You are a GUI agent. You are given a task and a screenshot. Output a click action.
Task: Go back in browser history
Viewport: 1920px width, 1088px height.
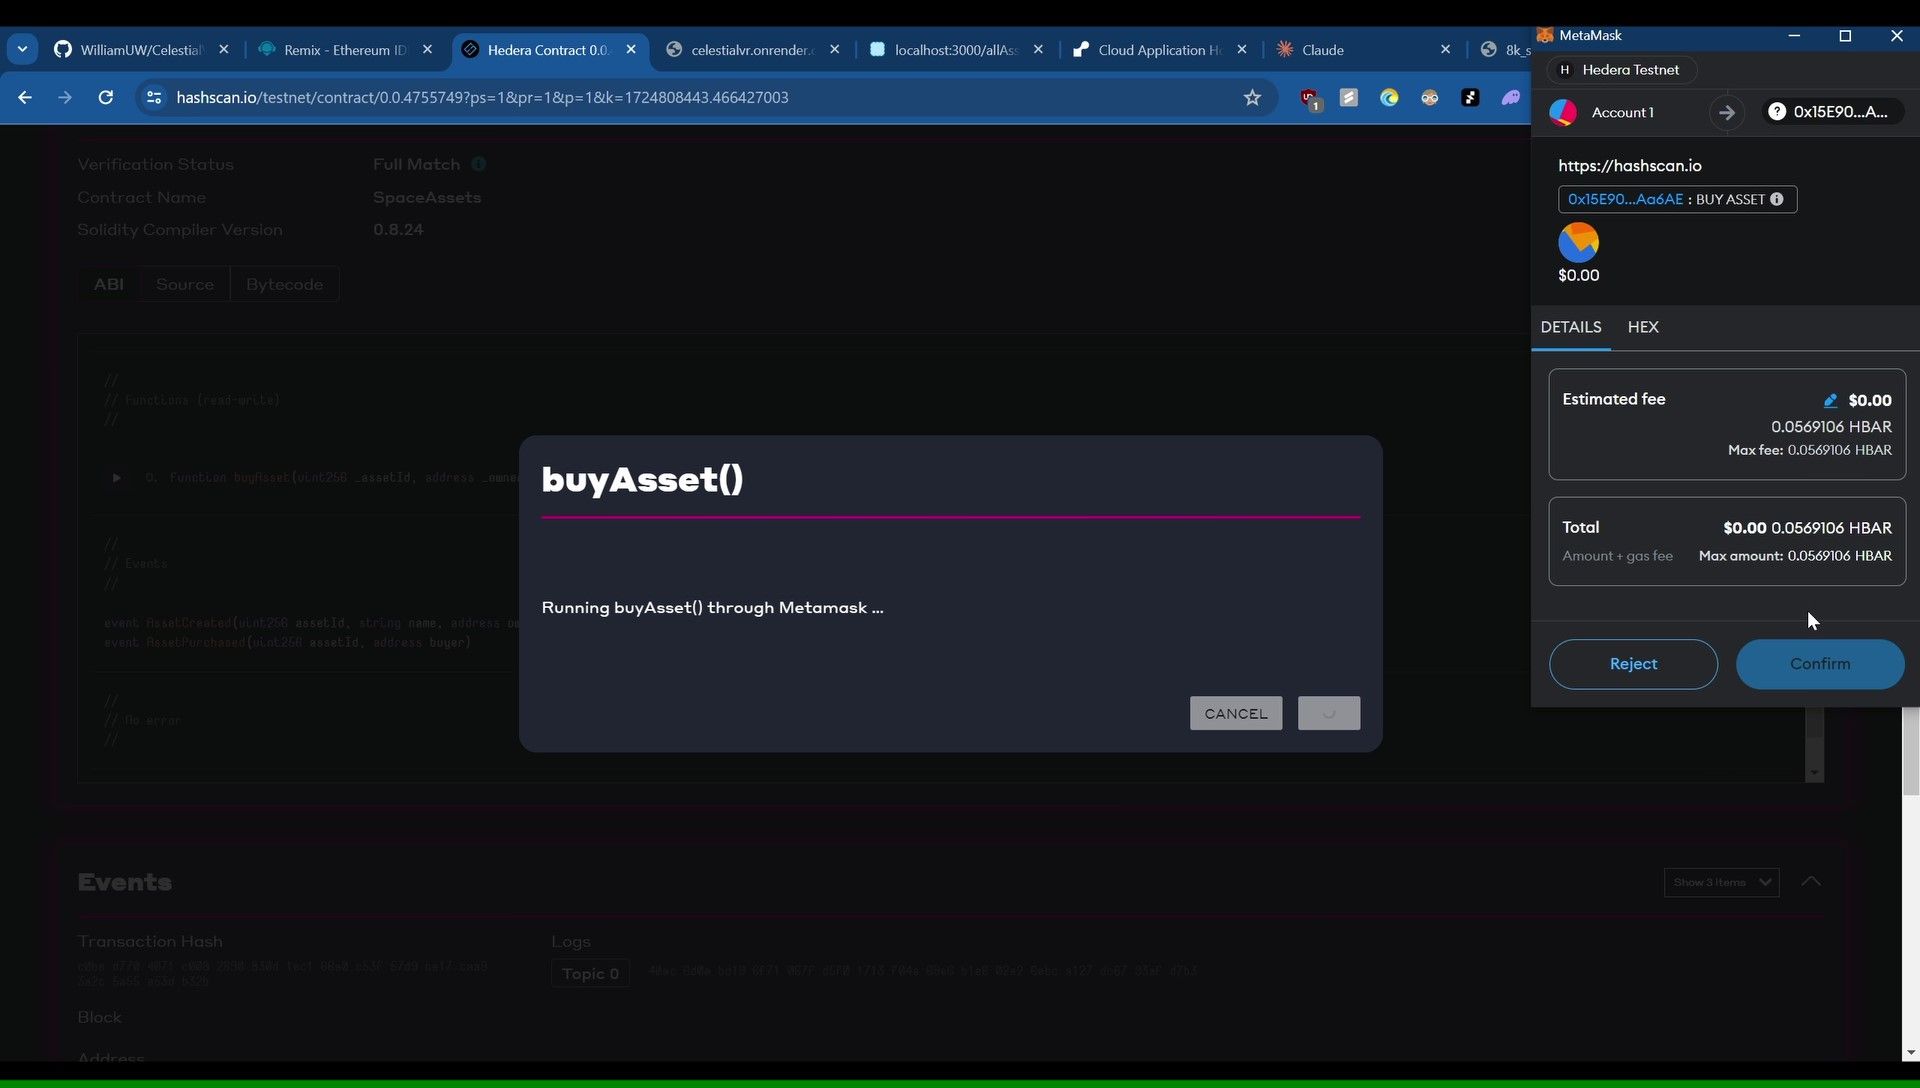coord(25,97)
